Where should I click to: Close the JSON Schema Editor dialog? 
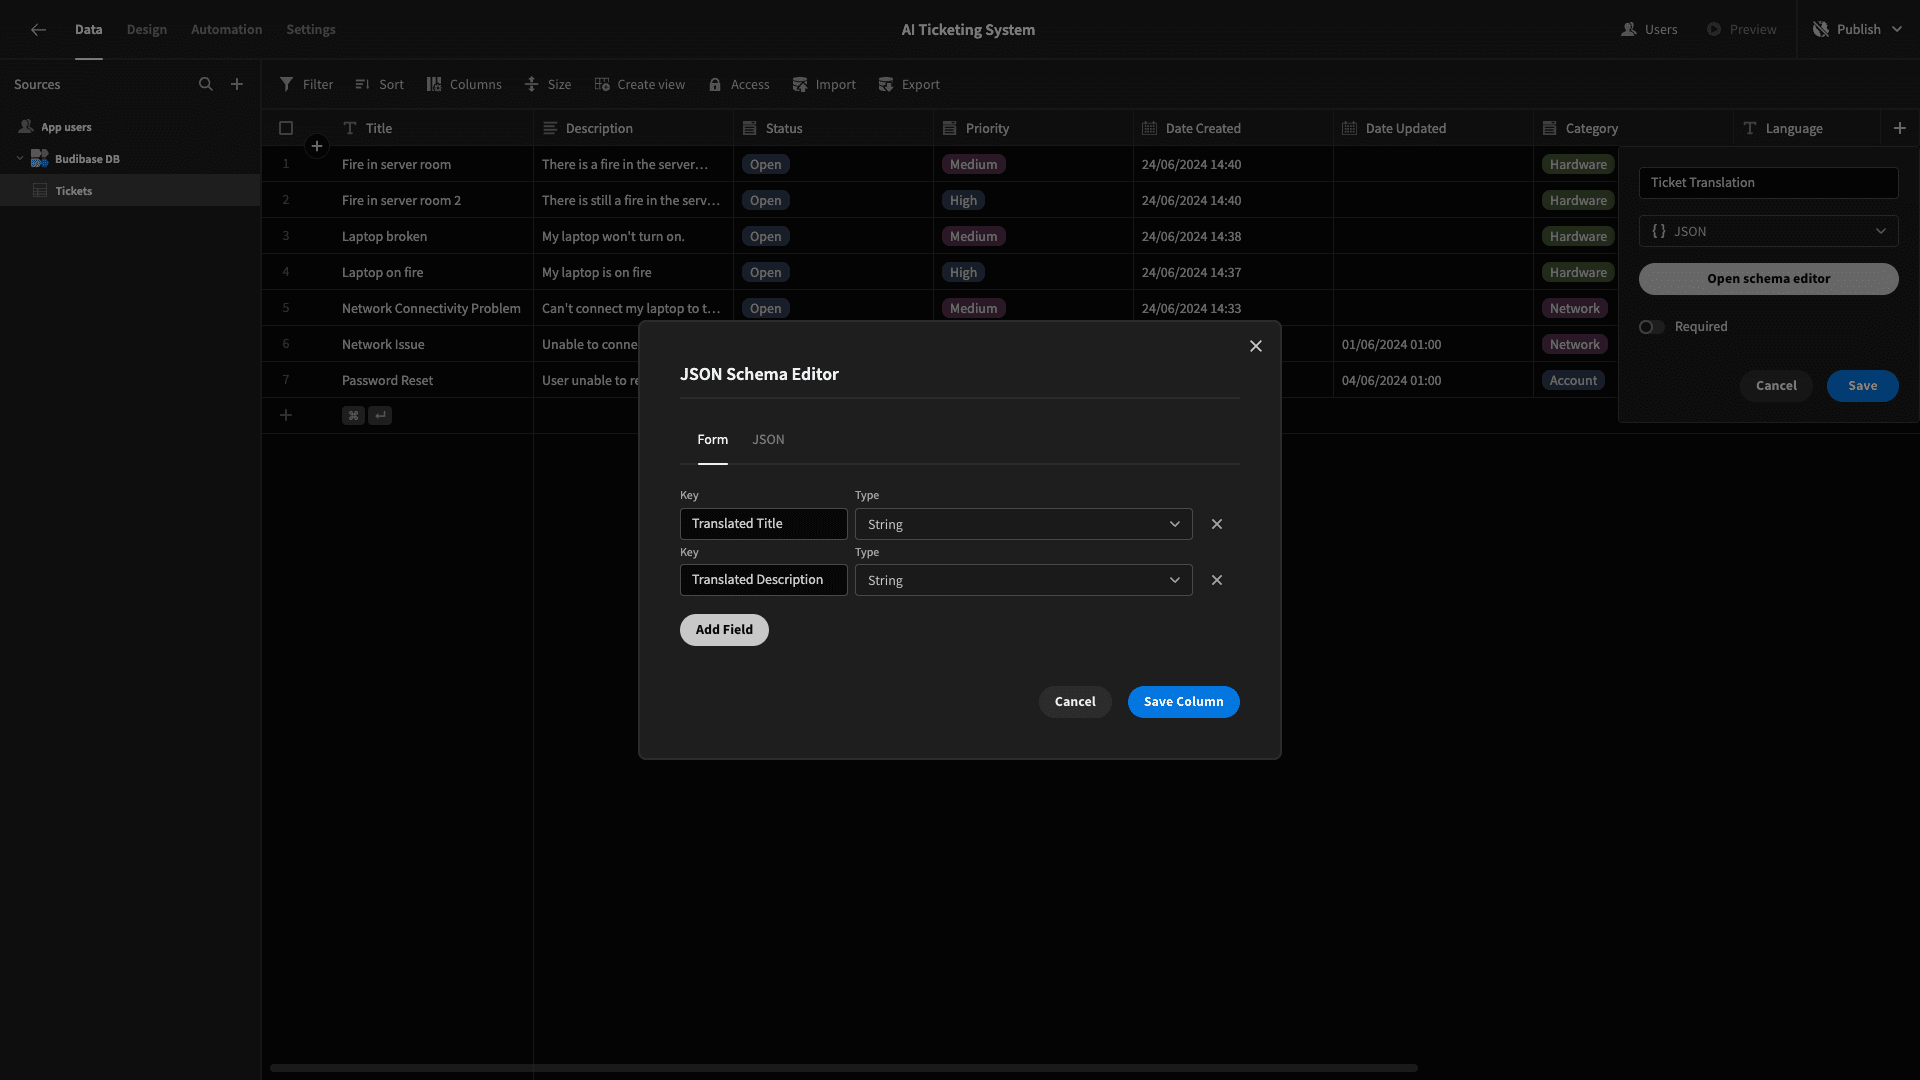[1256, 346]
